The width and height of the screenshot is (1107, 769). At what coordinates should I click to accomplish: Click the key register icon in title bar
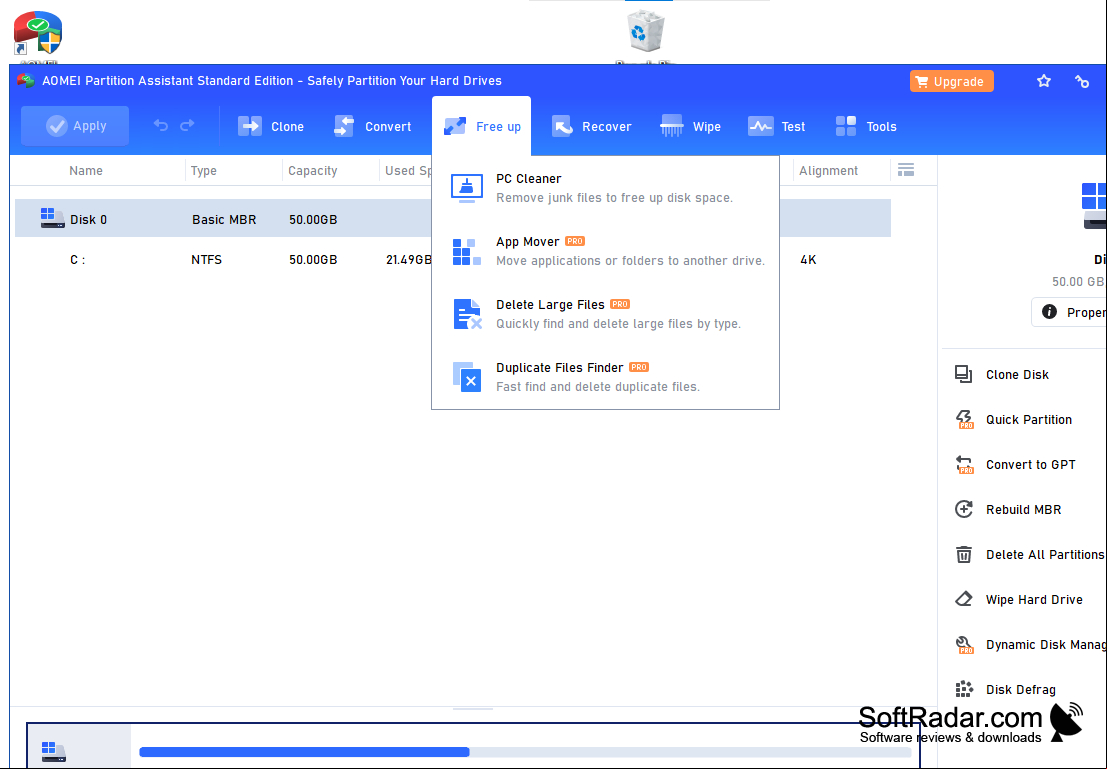click(1082, 81)
